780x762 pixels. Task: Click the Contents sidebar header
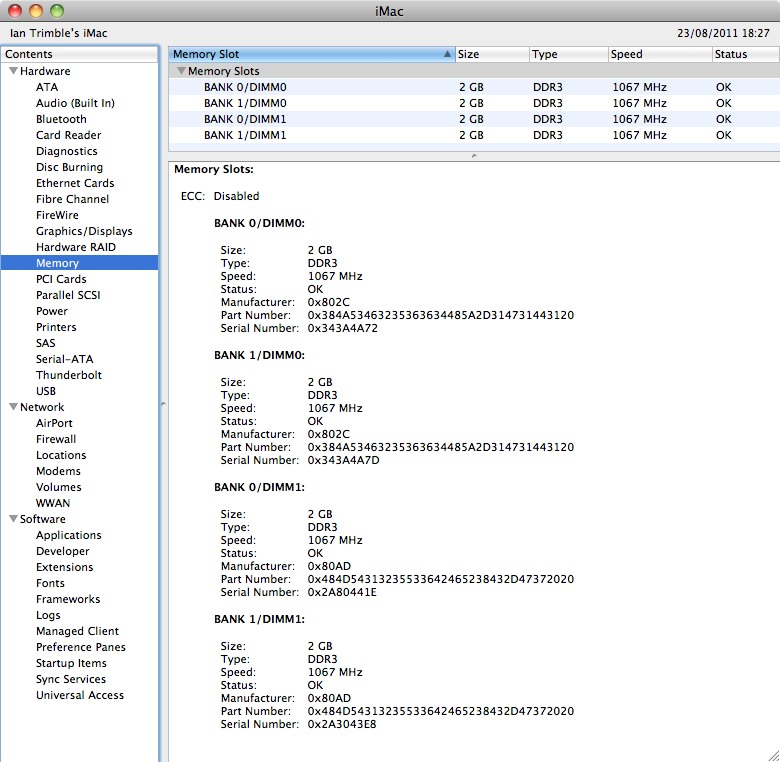[80, 54]
